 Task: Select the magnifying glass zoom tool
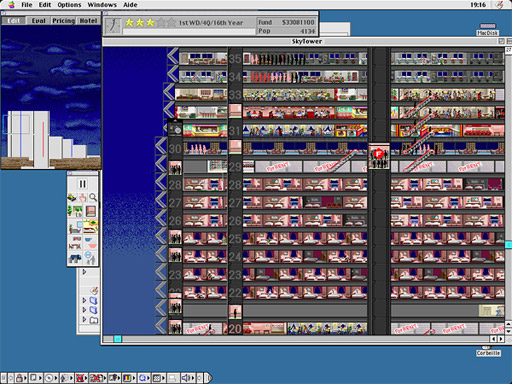93,197
